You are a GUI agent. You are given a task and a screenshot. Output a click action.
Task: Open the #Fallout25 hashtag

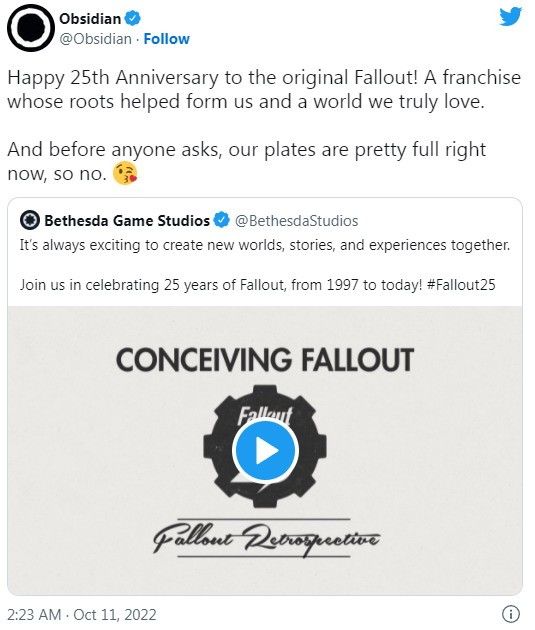(x=461, y=285)
